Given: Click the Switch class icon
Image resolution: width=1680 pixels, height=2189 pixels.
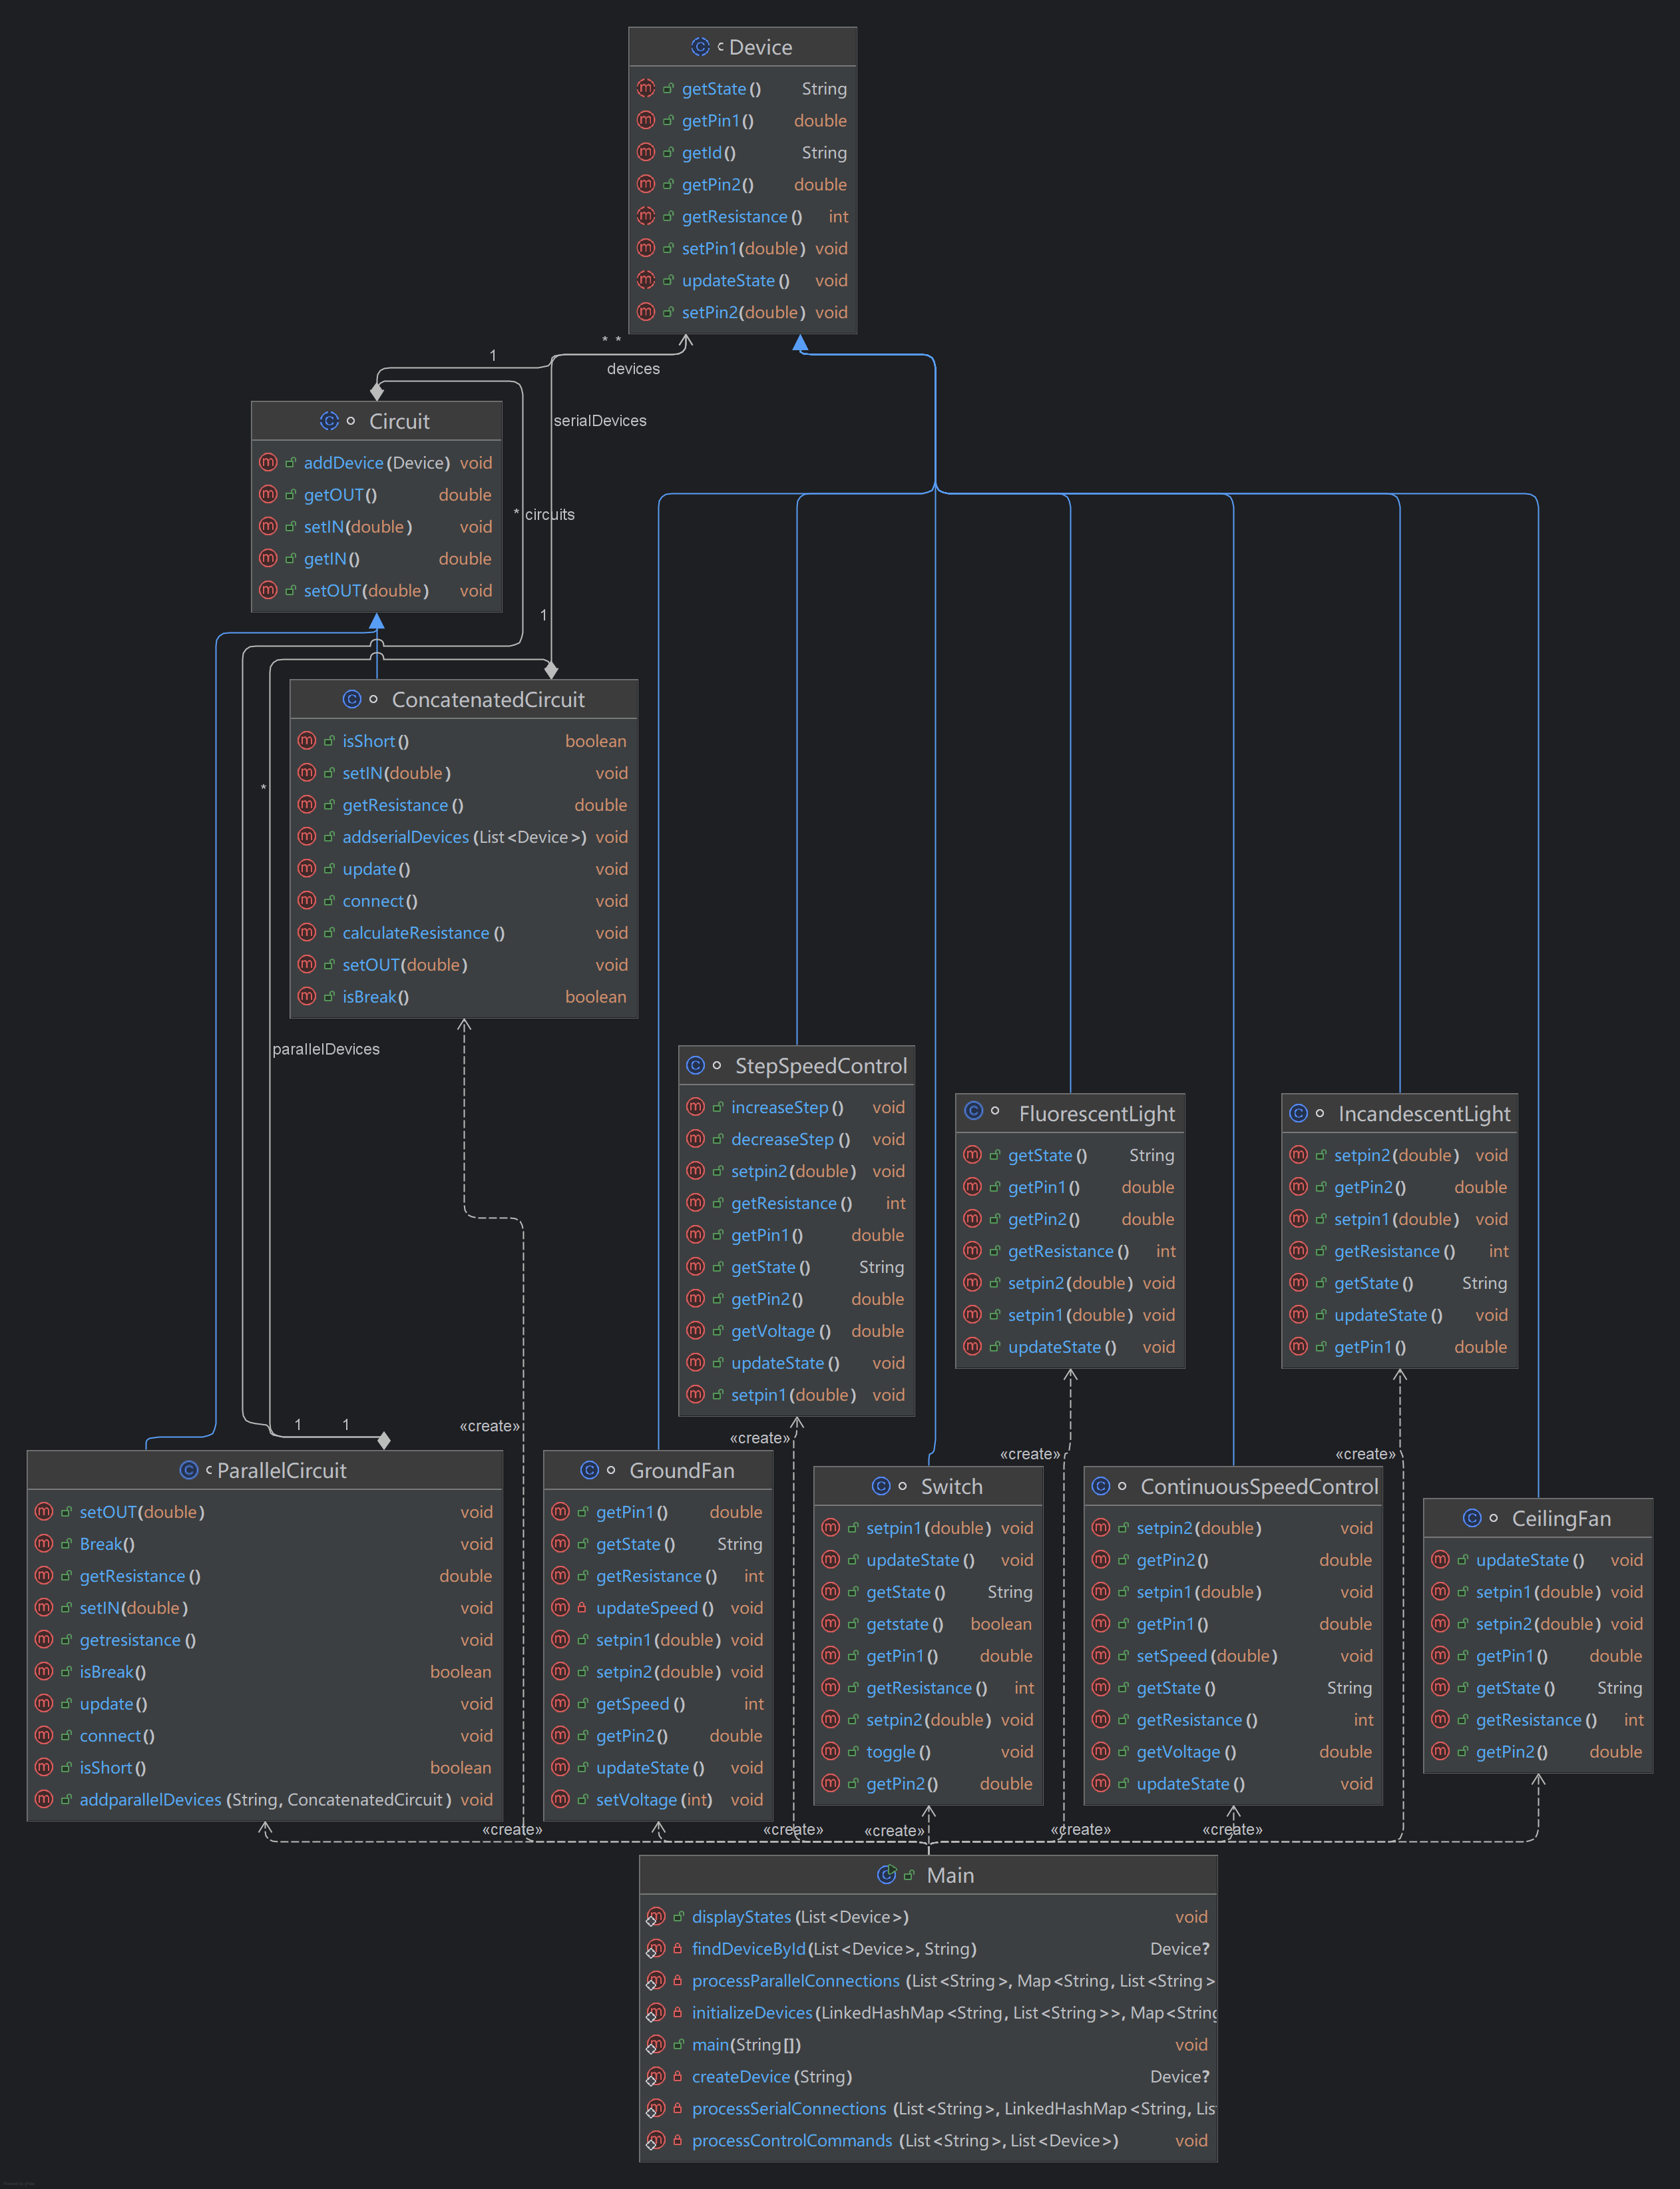Looking at the screenshot, I should coord(881,1486).
